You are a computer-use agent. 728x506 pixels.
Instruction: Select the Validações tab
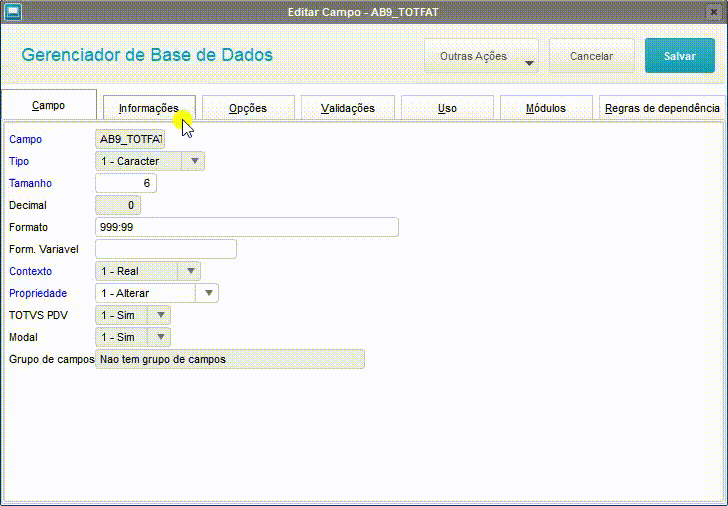click(x=348, y=108)
